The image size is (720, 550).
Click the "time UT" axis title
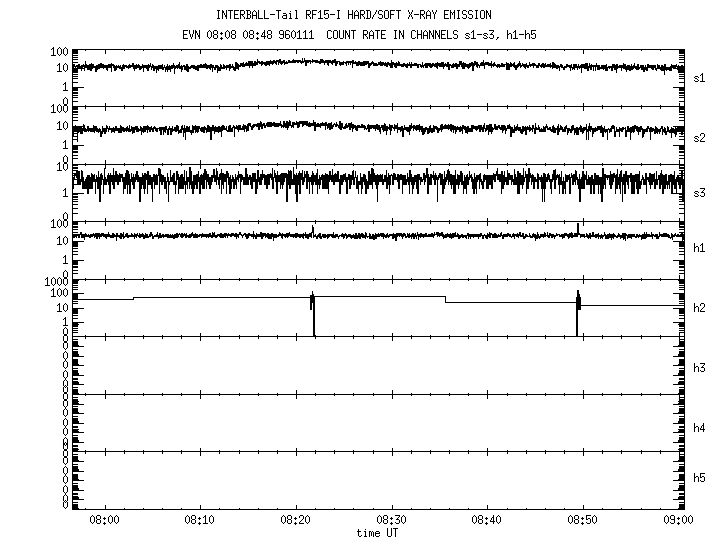click(379, 533)
